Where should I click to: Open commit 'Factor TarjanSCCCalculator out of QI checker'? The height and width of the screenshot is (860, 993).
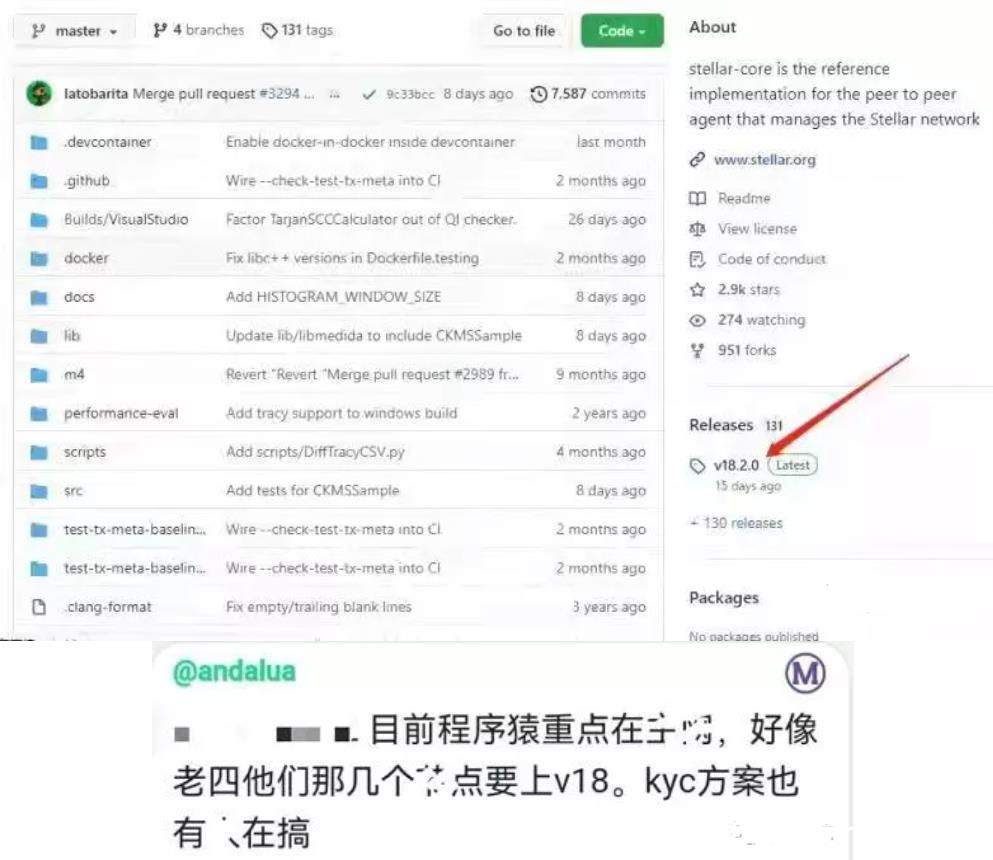372,219
